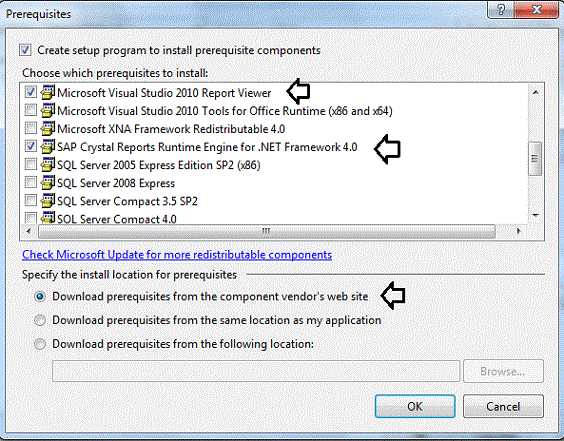This screenshot has height=441, width=564.
Task: Click the list's scroll down arrow
Action: 535,215
